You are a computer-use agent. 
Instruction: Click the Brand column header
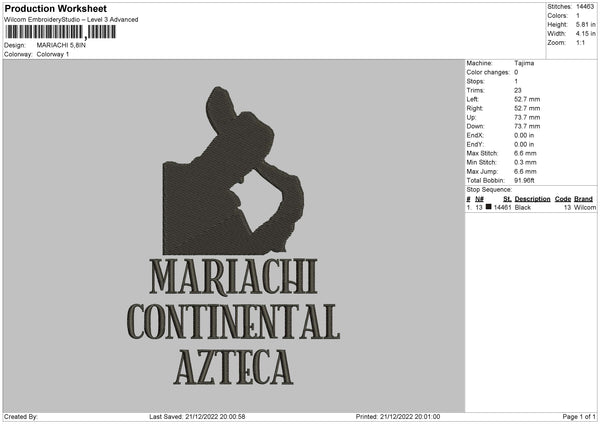click(583, 199)
